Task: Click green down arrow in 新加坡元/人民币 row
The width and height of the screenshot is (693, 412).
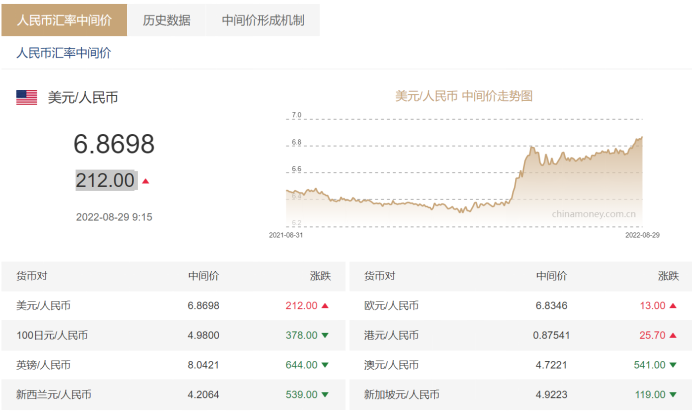Action: (x=673, y=395)
